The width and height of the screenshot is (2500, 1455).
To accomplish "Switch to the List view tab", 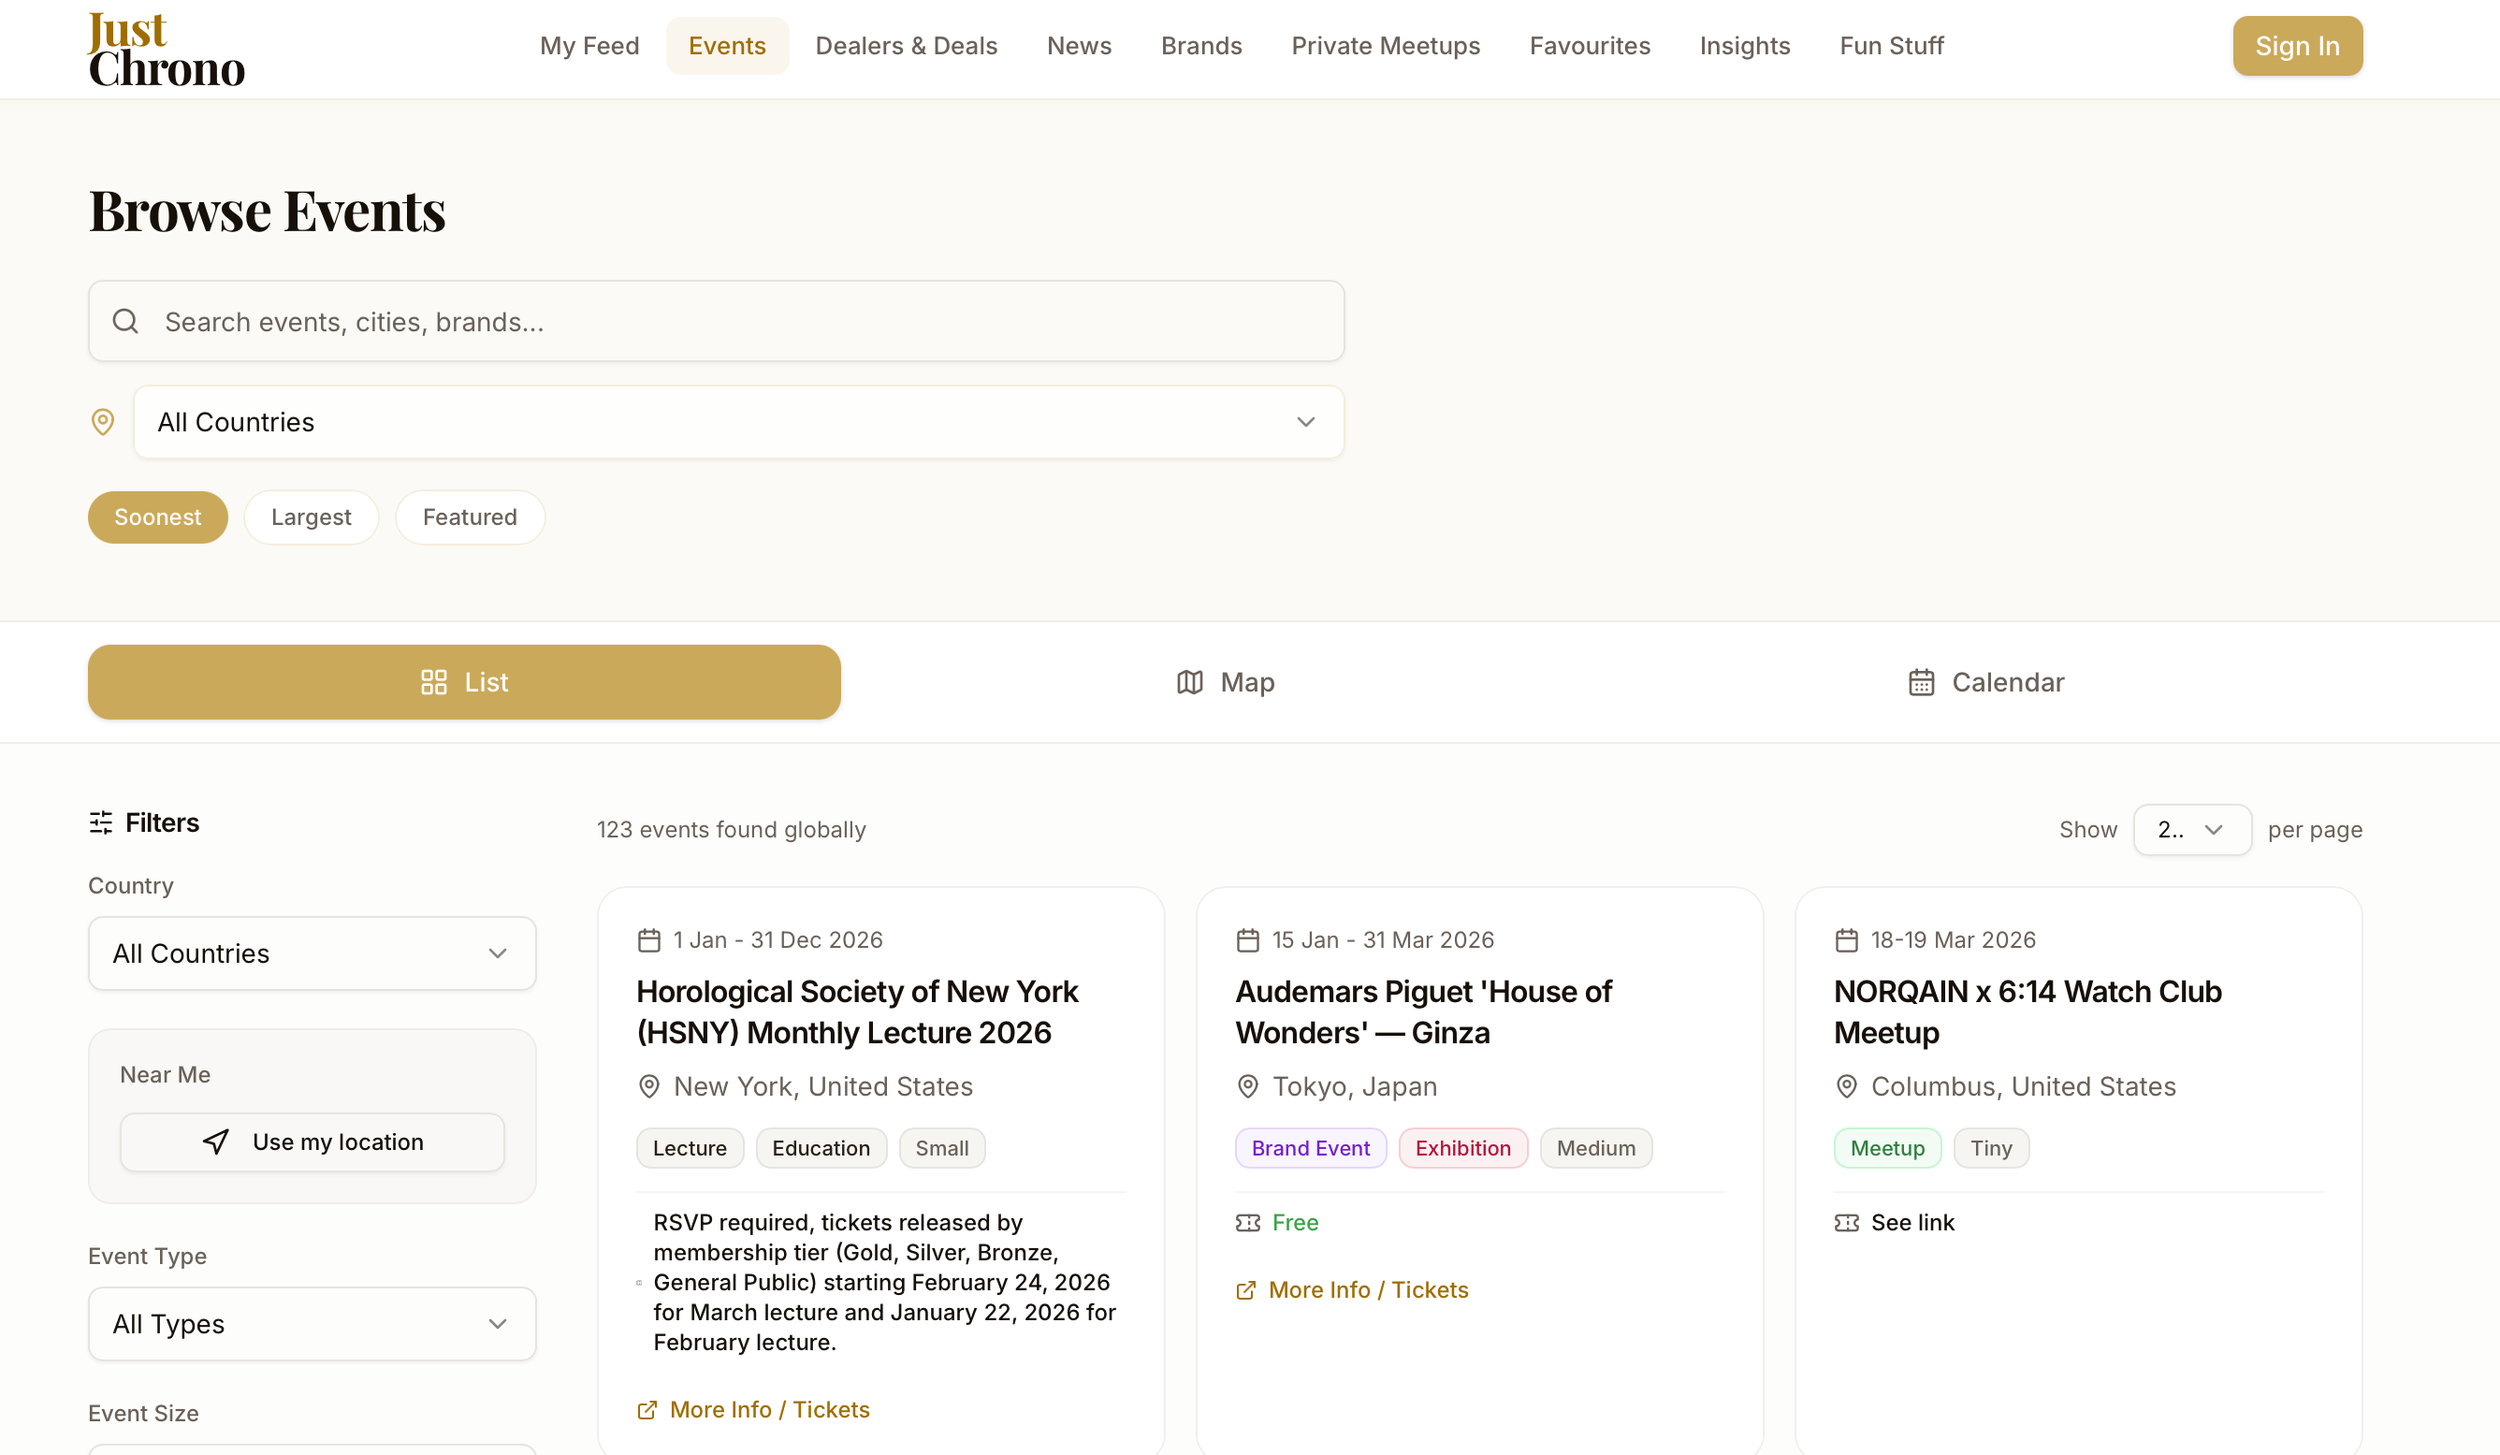I will tap(464, 682).
